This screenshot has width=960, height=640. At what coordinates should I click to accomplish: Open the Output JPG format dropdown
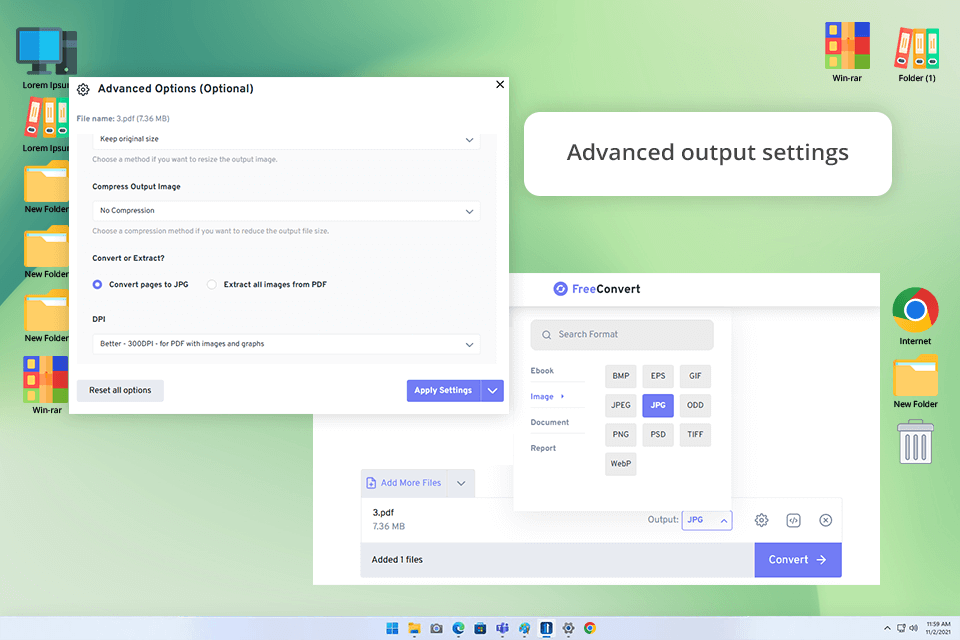707,520
